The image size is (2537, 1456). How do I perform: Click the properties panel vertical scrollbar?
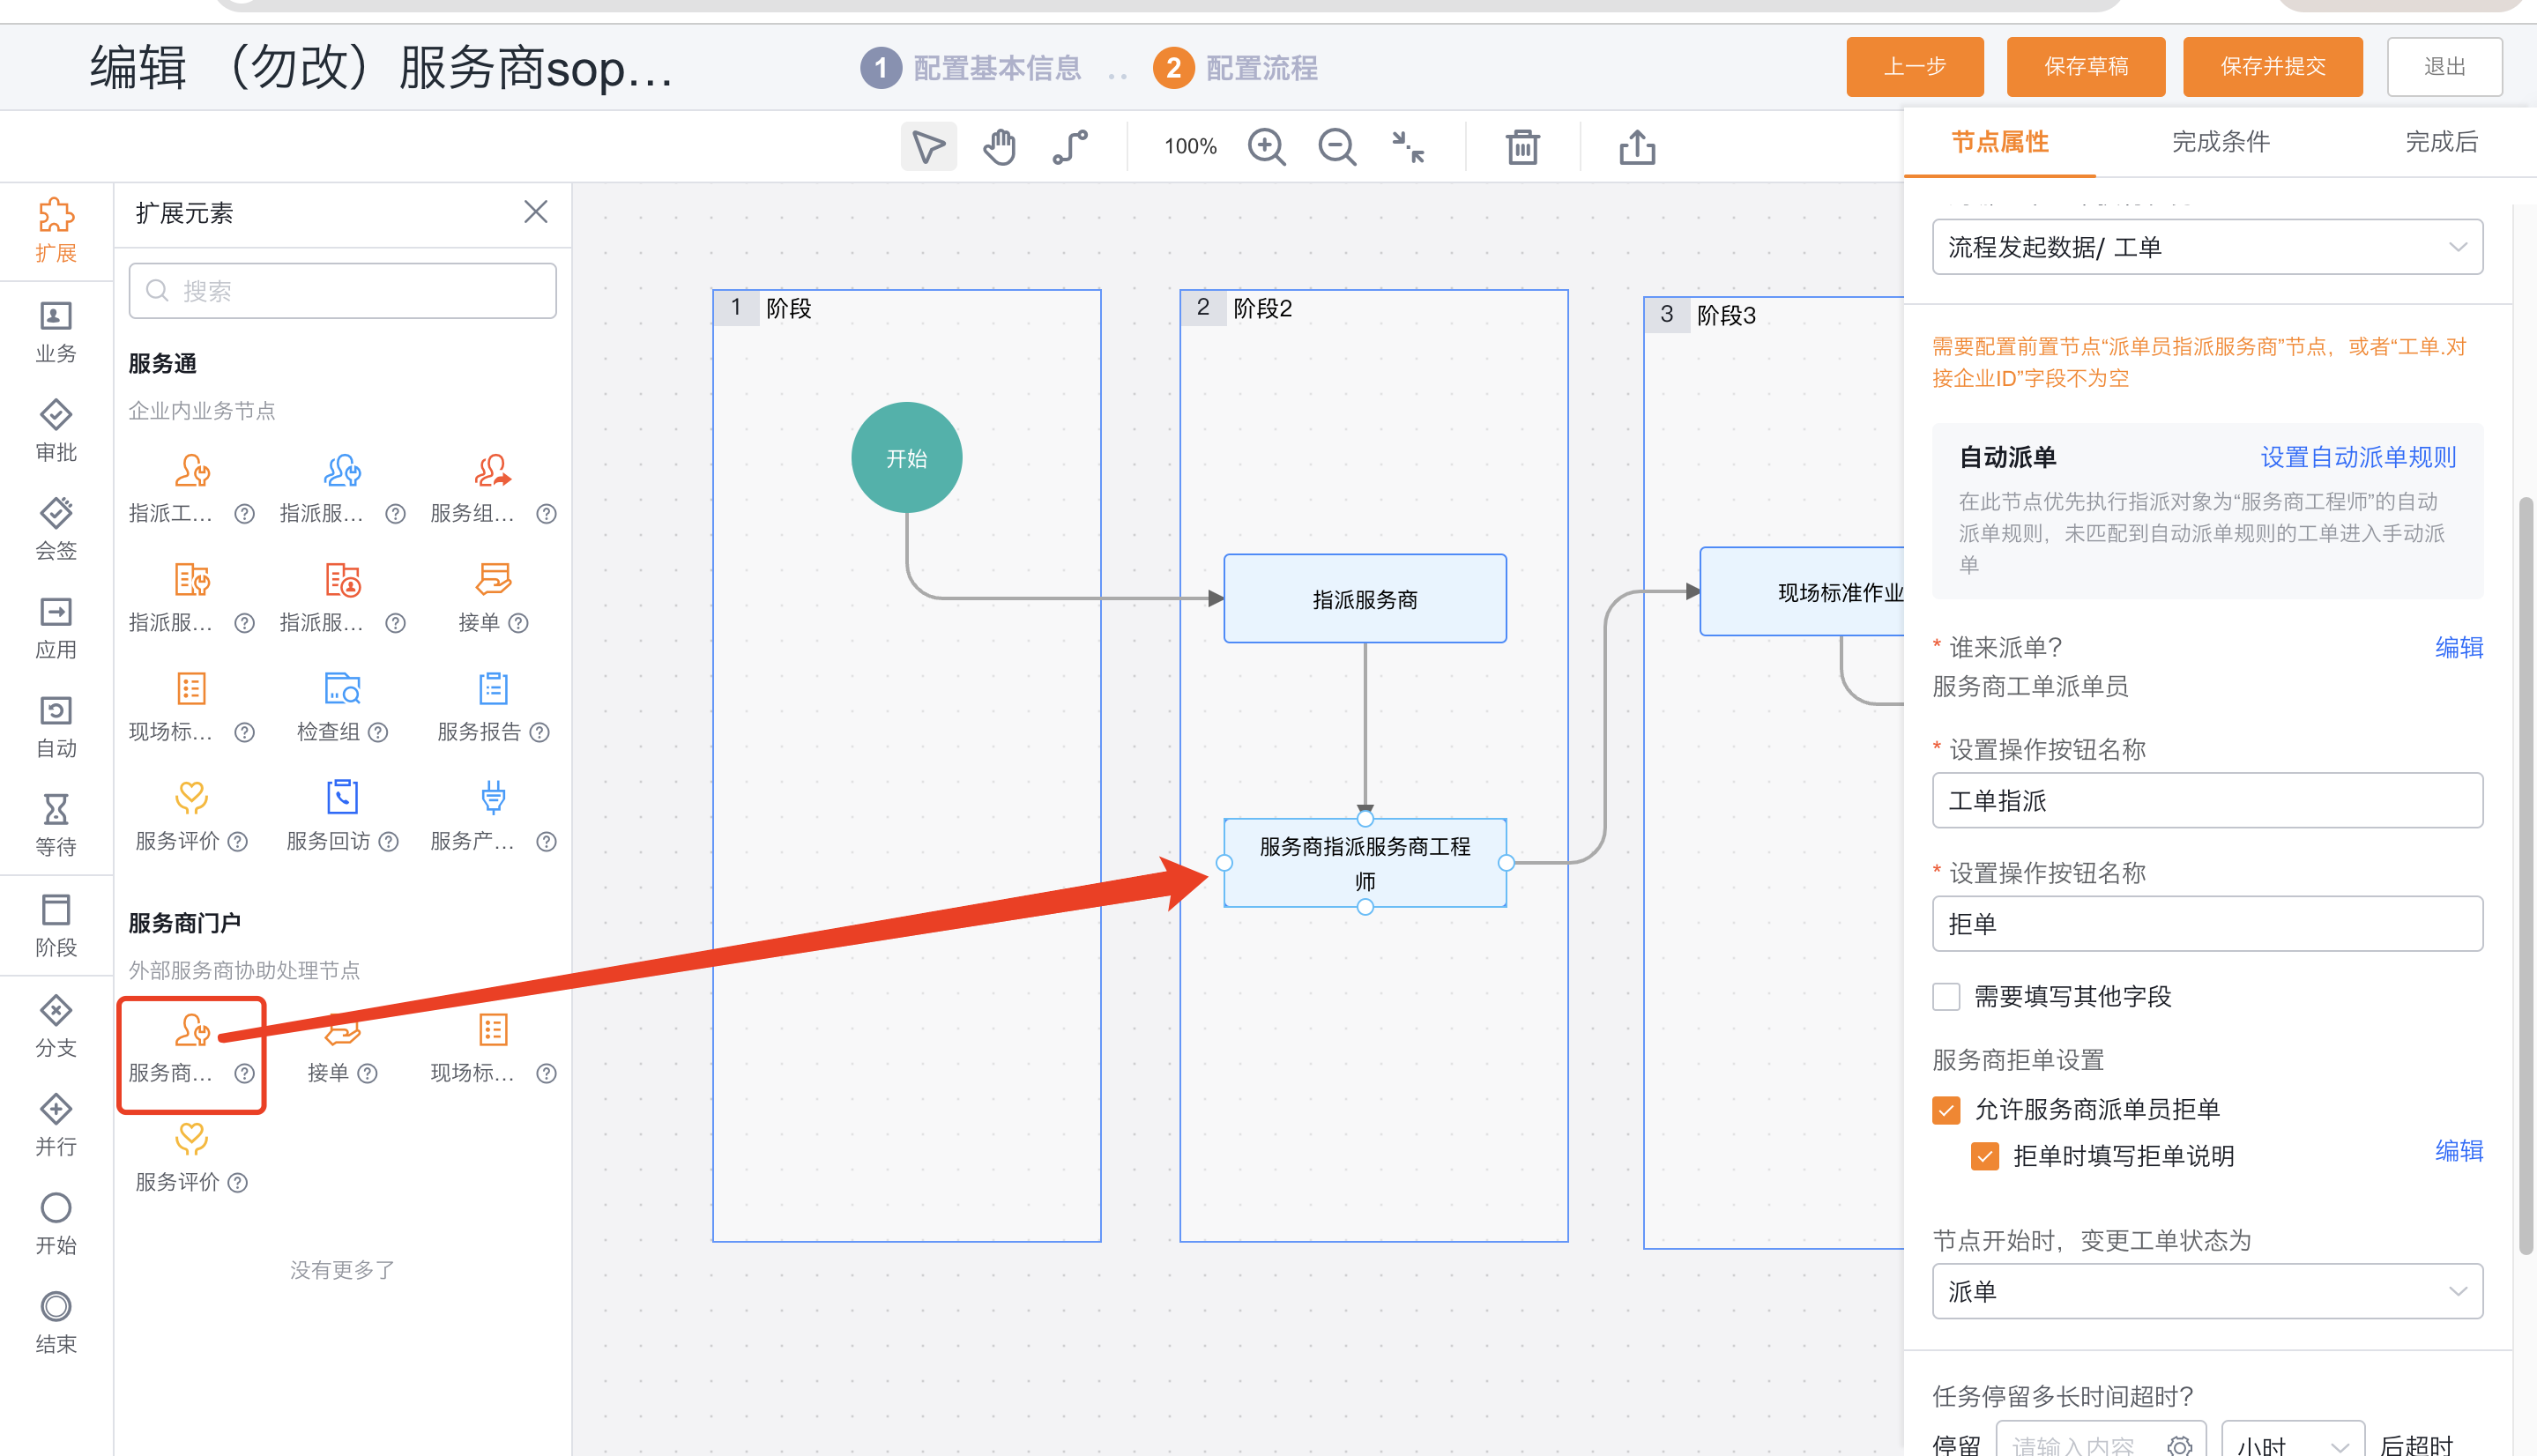[2526, 875]
